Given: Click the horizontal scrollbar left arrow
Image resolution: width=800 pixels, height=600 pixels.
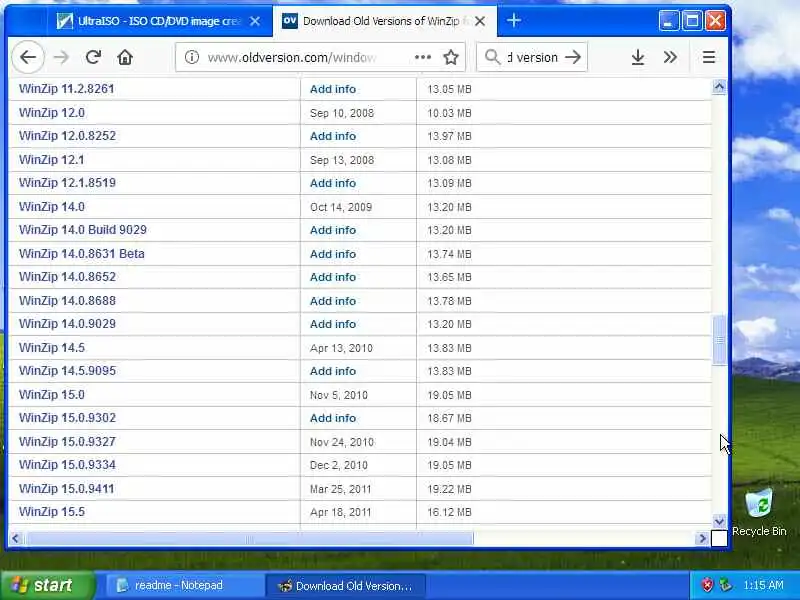Looking at the screenshot, I should (15, 538).
